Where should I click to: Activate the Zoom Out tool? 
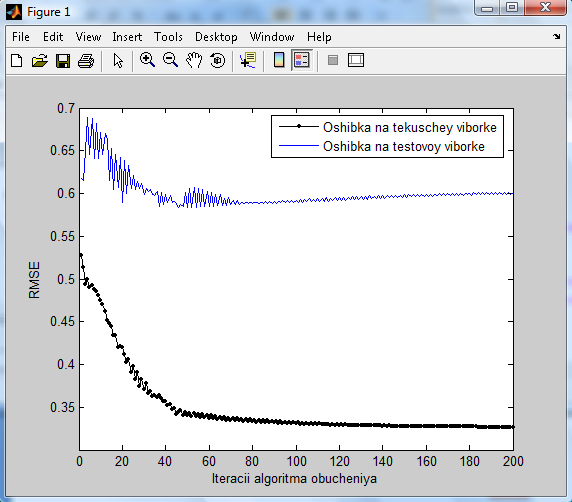point(170,60)
